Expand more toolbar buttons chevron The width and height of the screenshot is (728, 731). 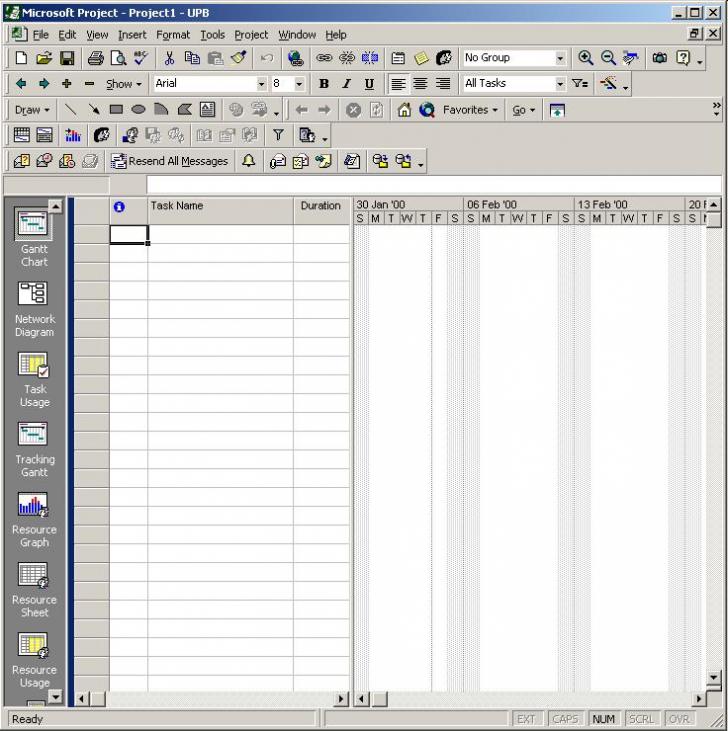716,109
